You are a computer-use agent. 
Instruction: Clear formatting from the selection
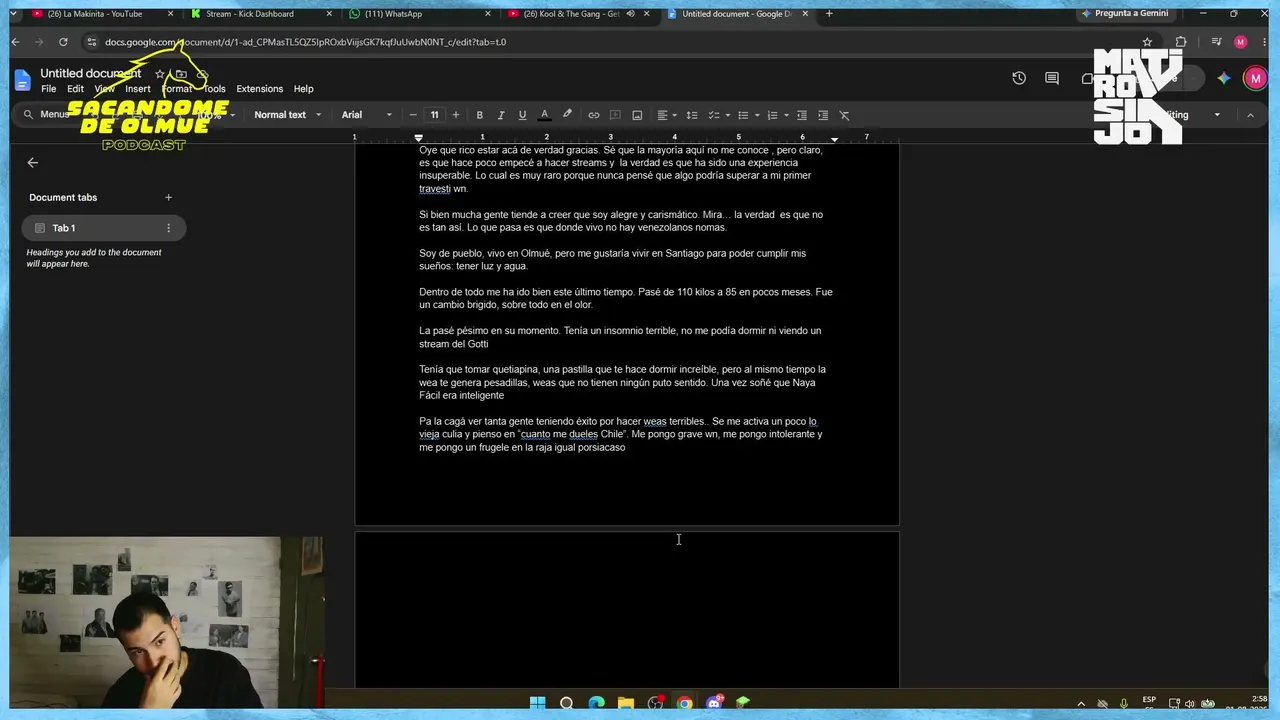[844, 115]
